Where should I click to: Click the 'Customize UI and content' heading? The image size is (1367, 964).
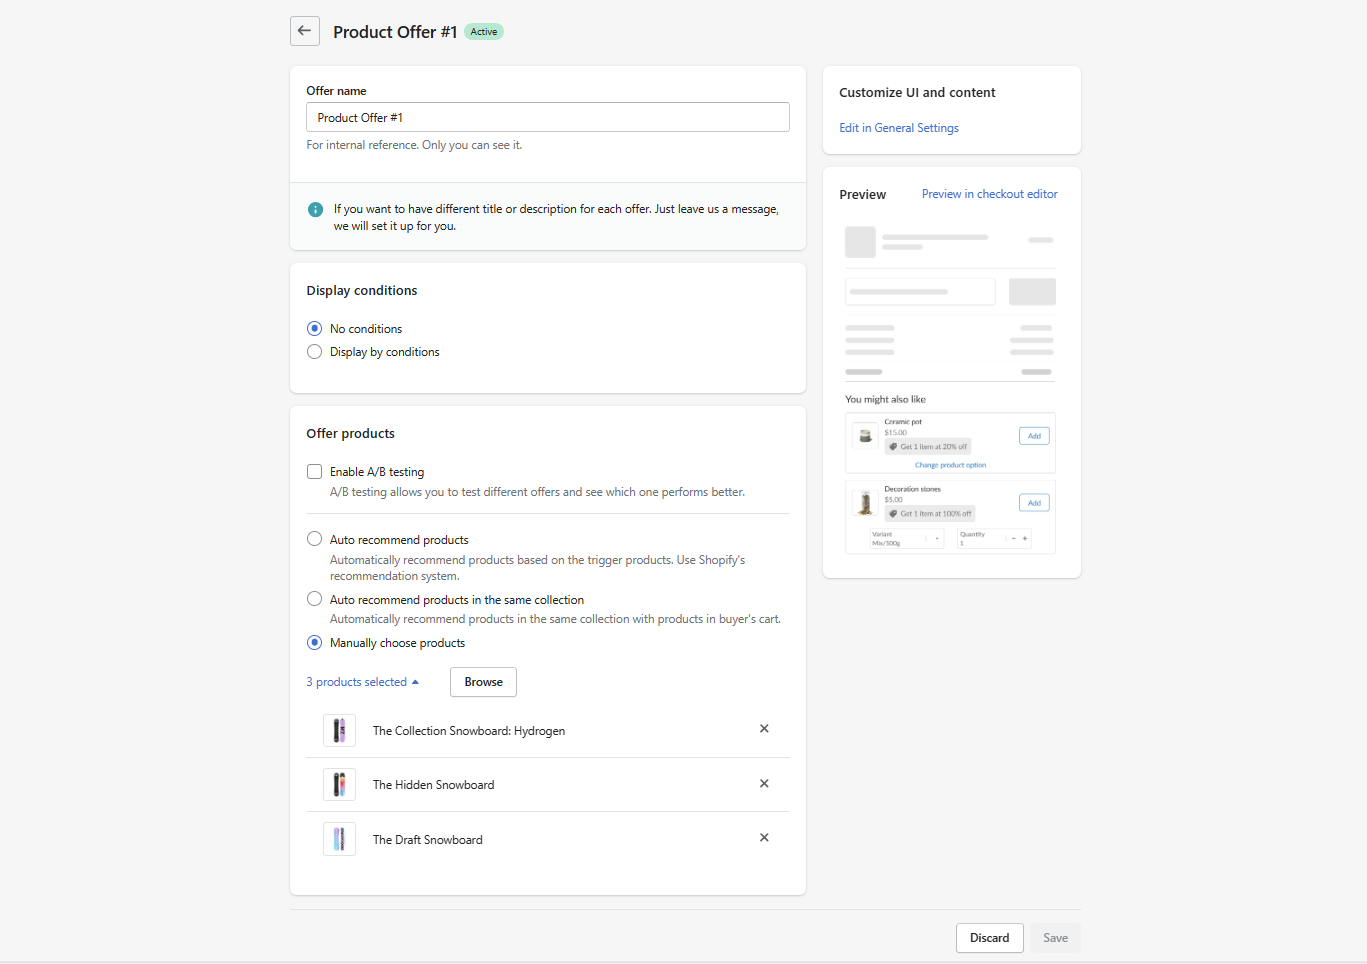tap(917, 92)
